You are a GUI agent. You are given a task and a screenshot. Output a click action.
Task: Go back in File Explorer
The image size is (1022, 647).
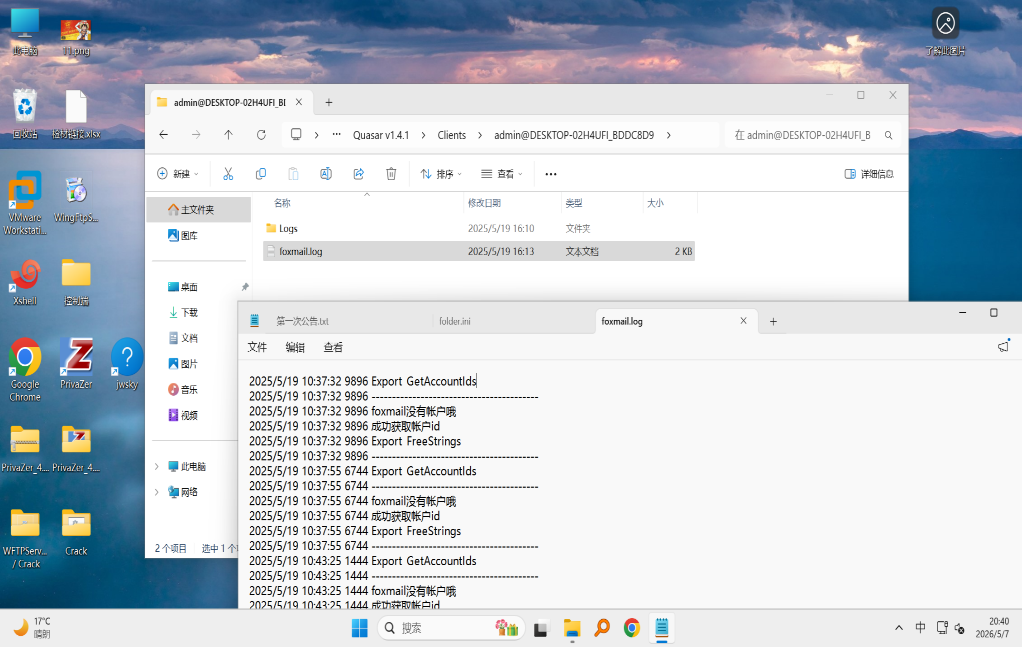pyautogui.click(x=164, y=135)
